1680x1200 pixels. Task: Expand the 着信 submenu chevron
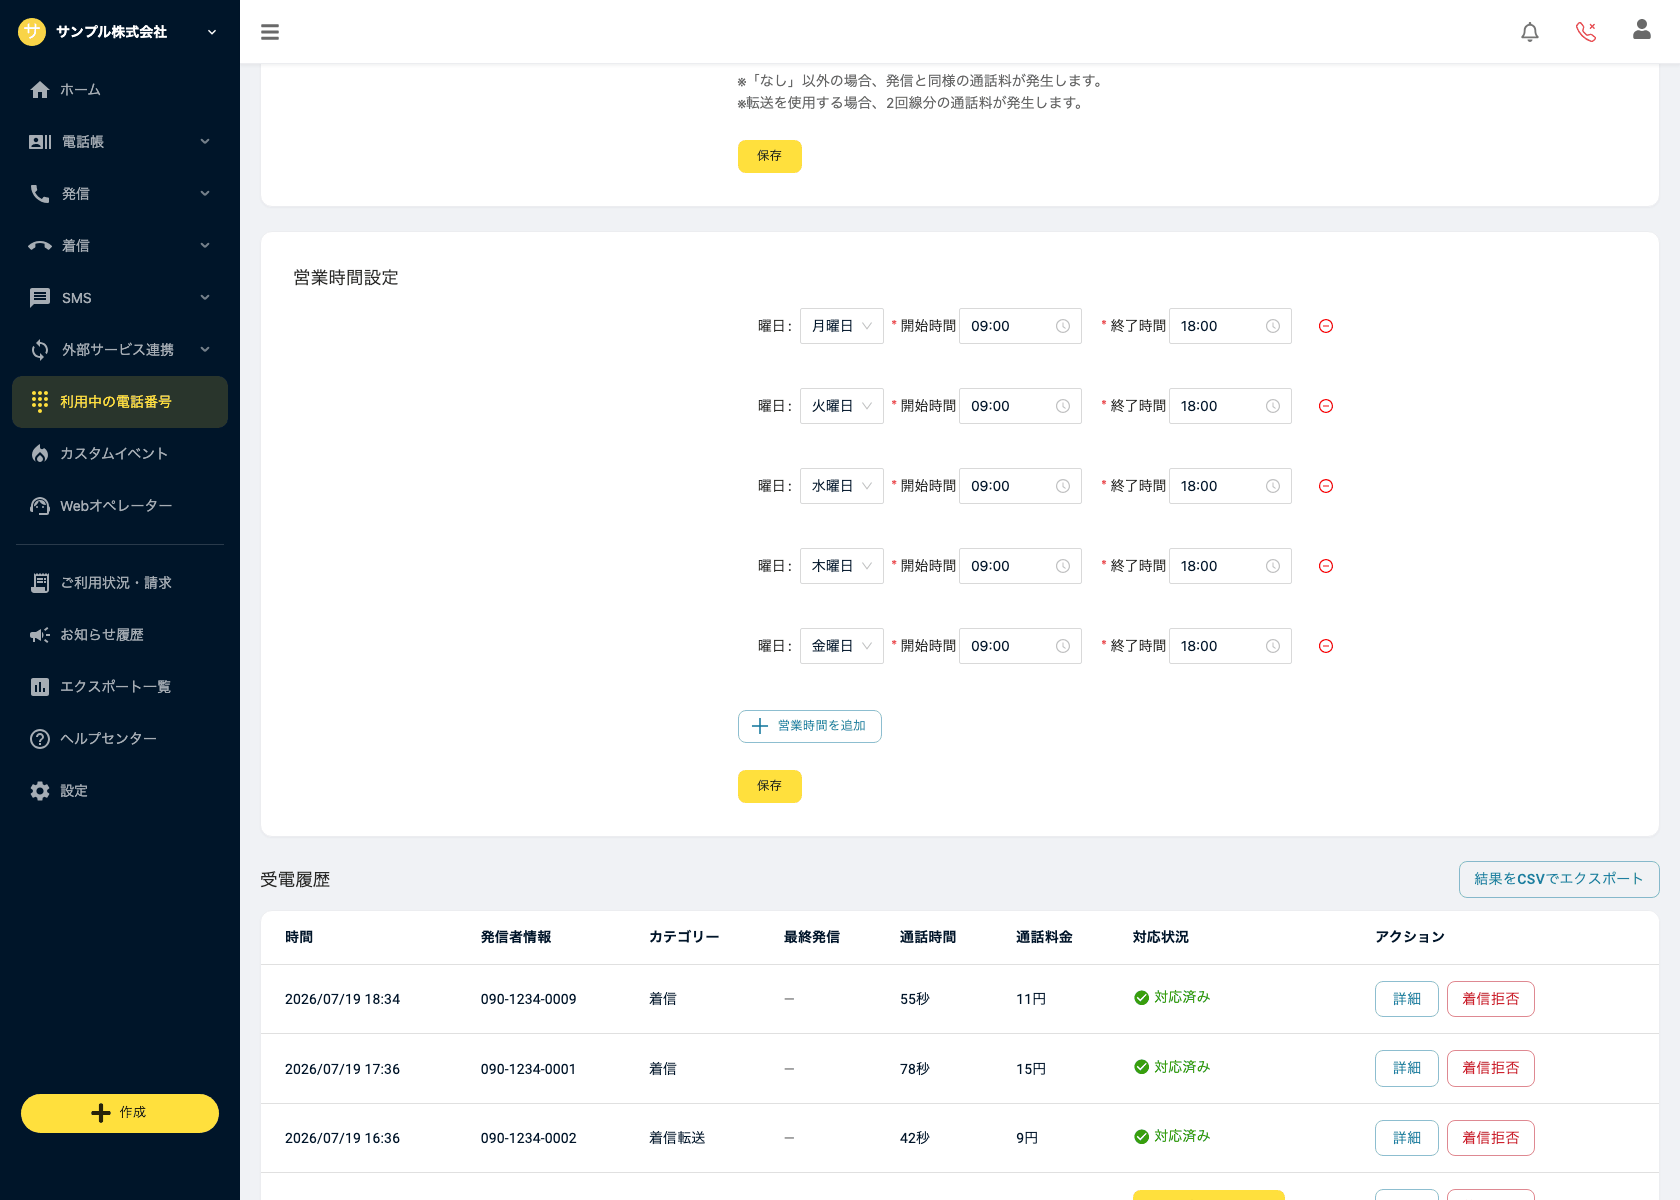point(205,246)
